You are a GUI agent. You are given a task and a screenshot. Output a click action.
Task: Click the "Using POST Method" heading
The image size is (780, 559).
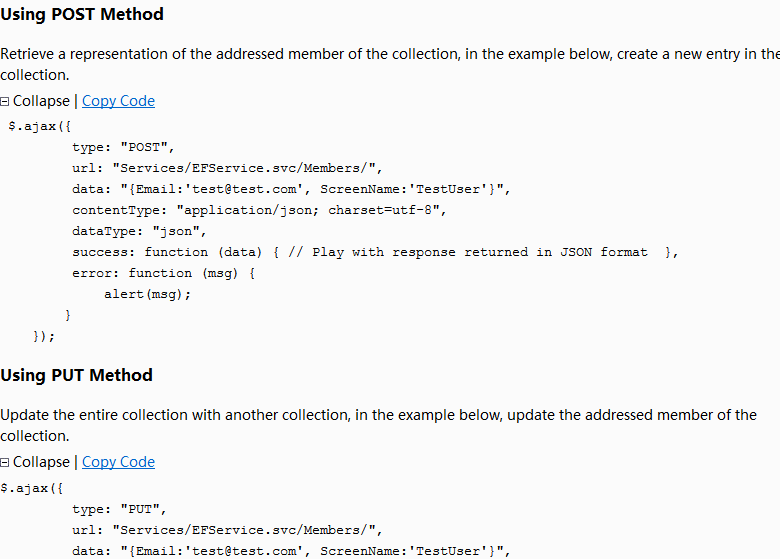coord(82,14)
